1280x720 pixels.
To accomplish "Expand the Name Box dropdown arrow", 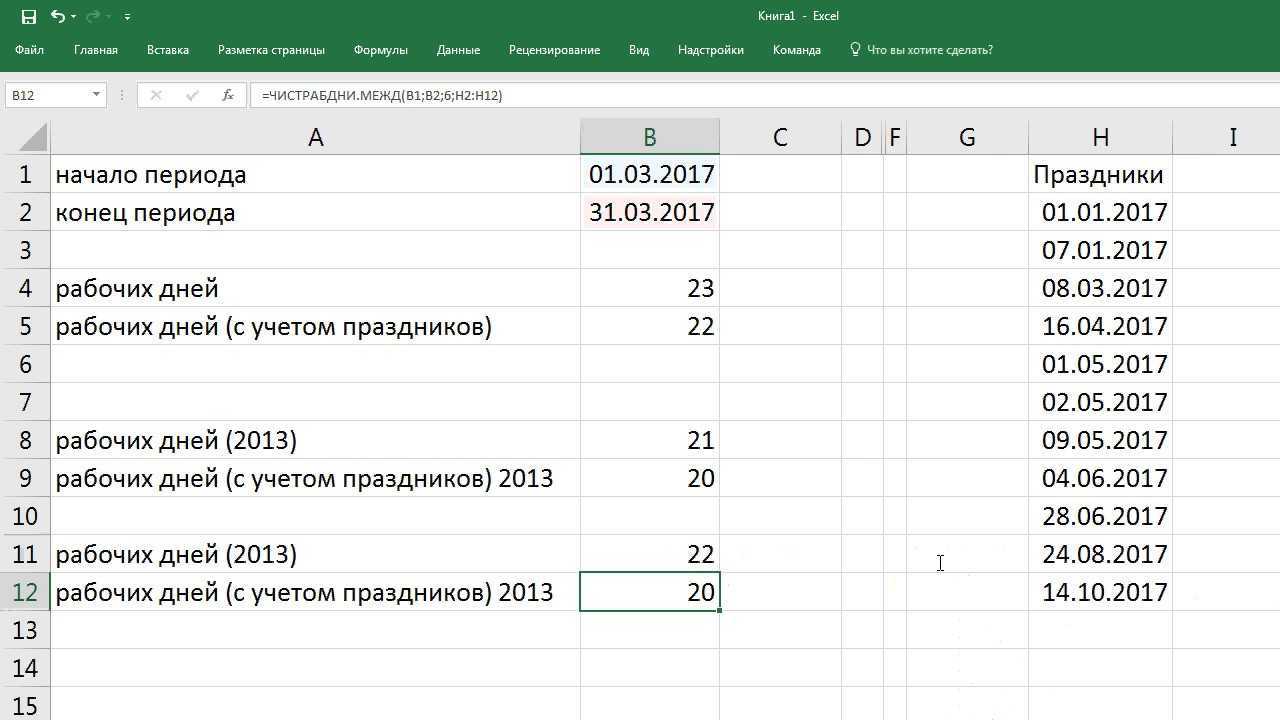I will pyautogui.click(x=96, y=95).
